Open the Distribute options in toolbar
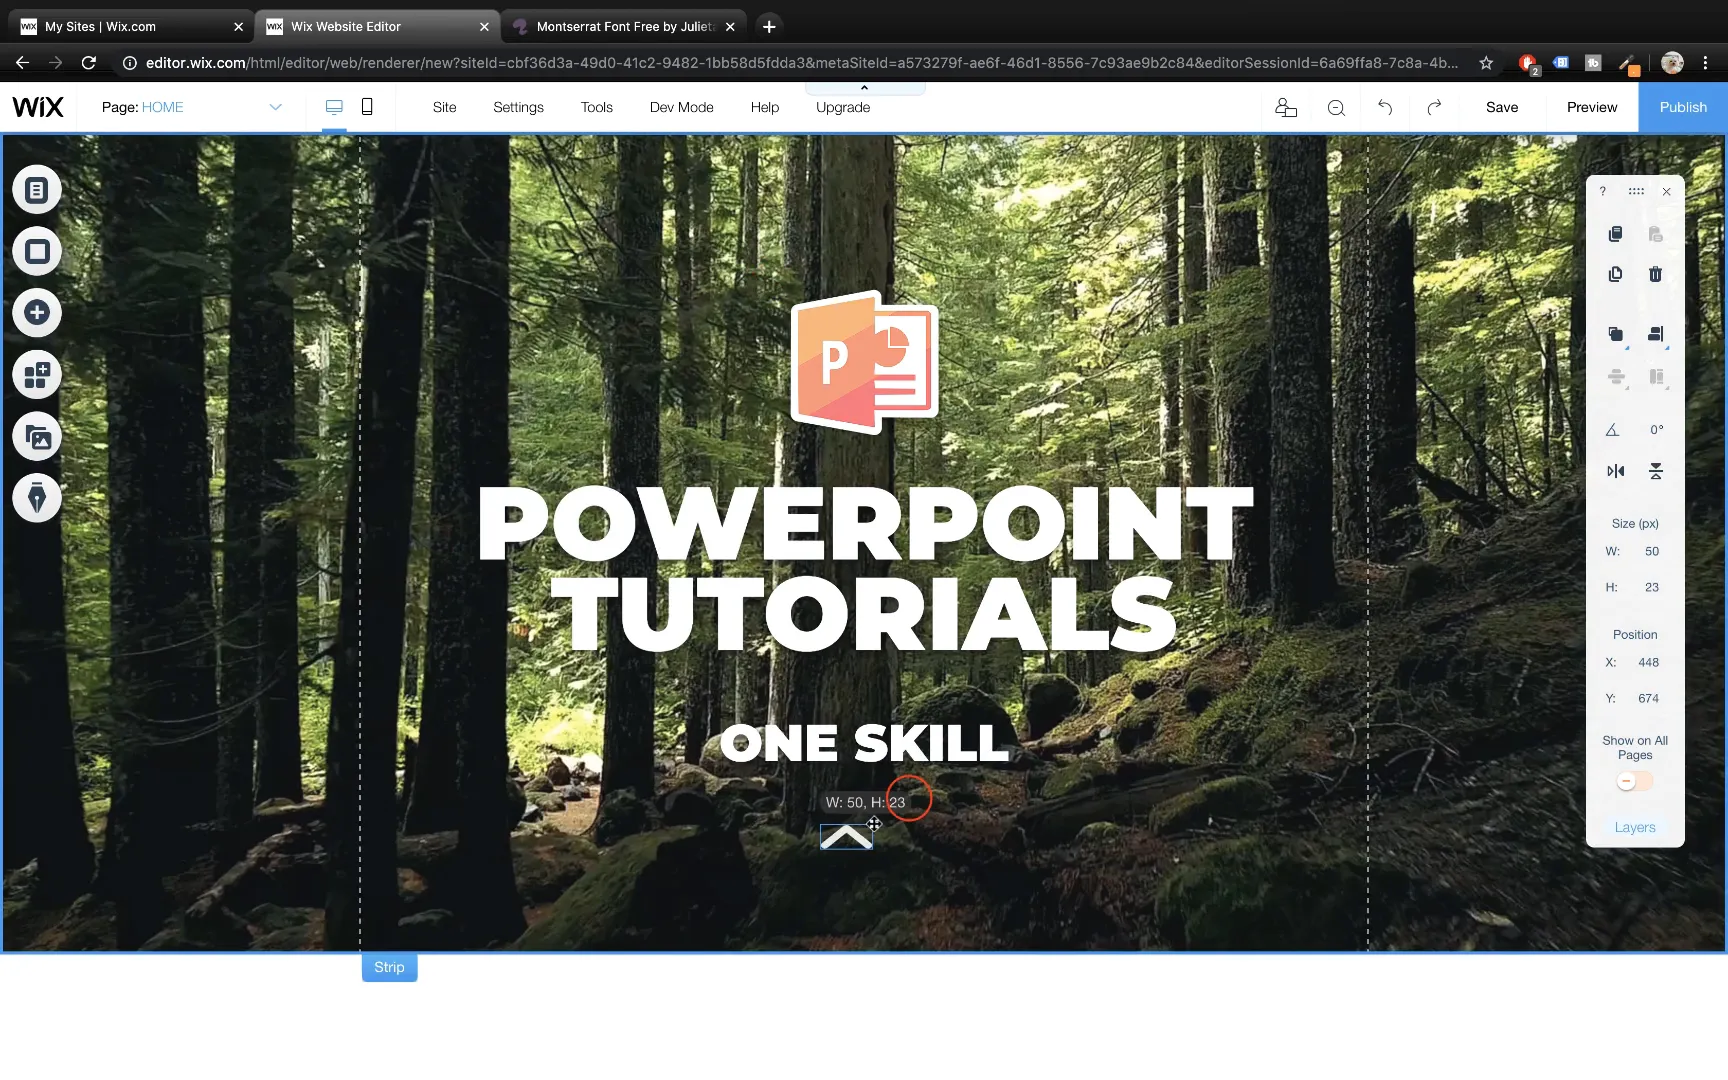Viewport: 1728px width, 1080px height. coord(1616,377)
